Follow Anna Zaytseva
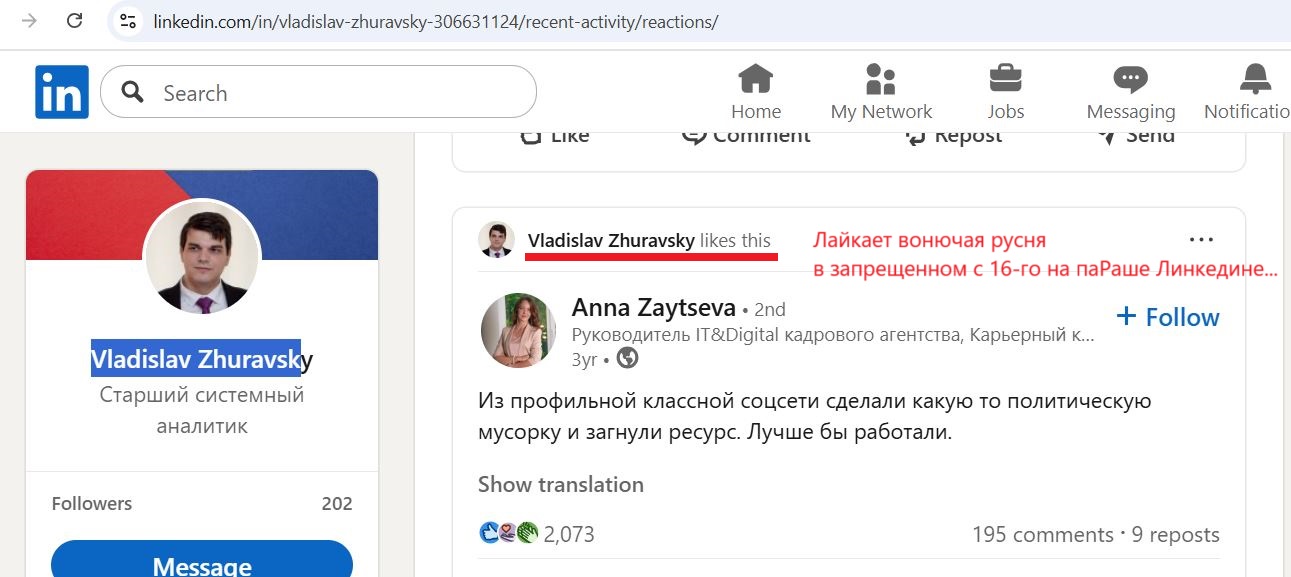The image size is (1291, 577). pos(1168,317)
